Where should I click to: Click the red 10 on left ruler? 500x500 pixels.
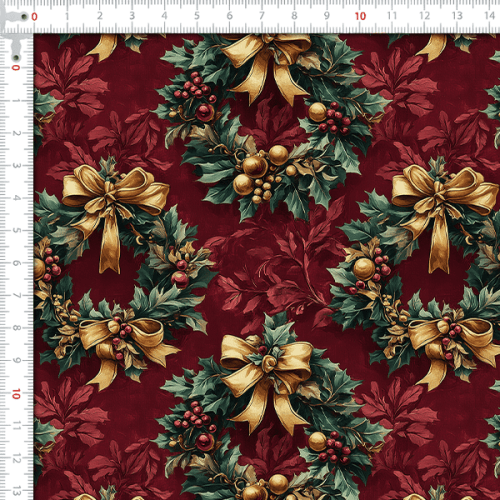coord(16,394)
